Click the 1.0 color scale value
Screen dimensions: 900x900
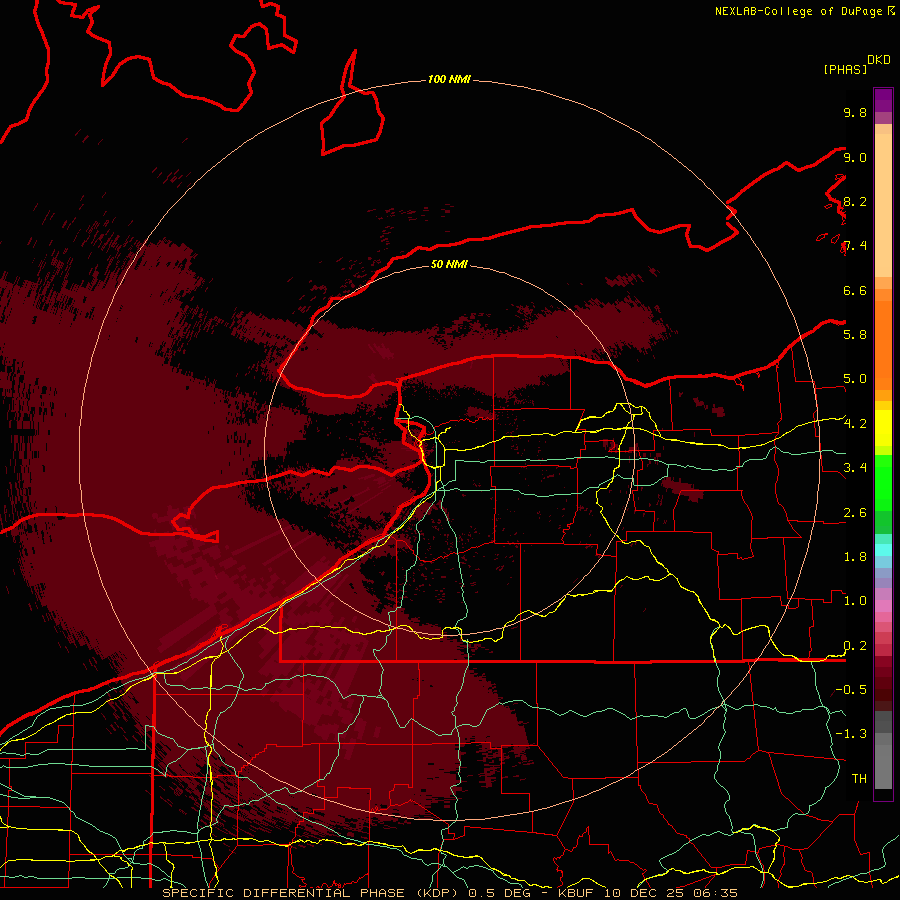coord(855,601)
